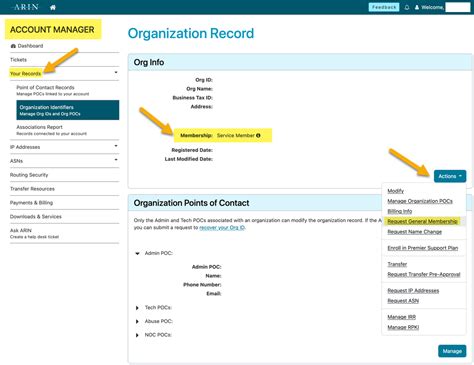This screenshot has height=365, width=474.
Task: Open Tickets in the sidebar
Action: 18,60
